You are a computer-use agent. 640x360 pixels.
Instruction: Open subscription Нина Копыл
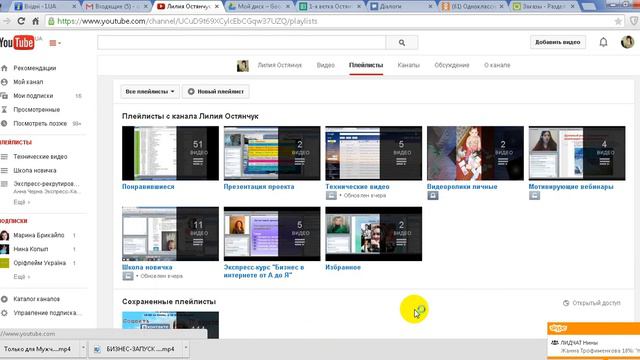pyautogui.click(x=31, y=249)
